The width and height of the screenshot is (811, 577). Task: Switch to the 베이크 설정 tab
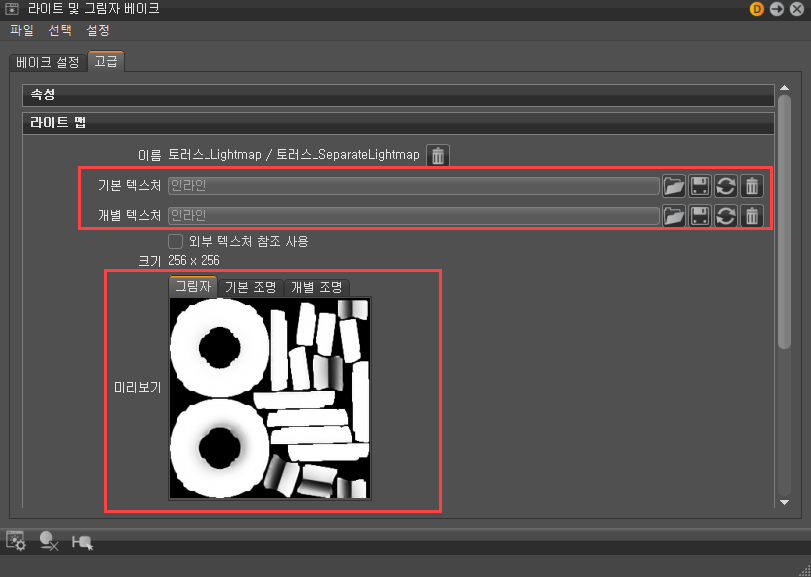pyautogui.click(x=47, y=61)
